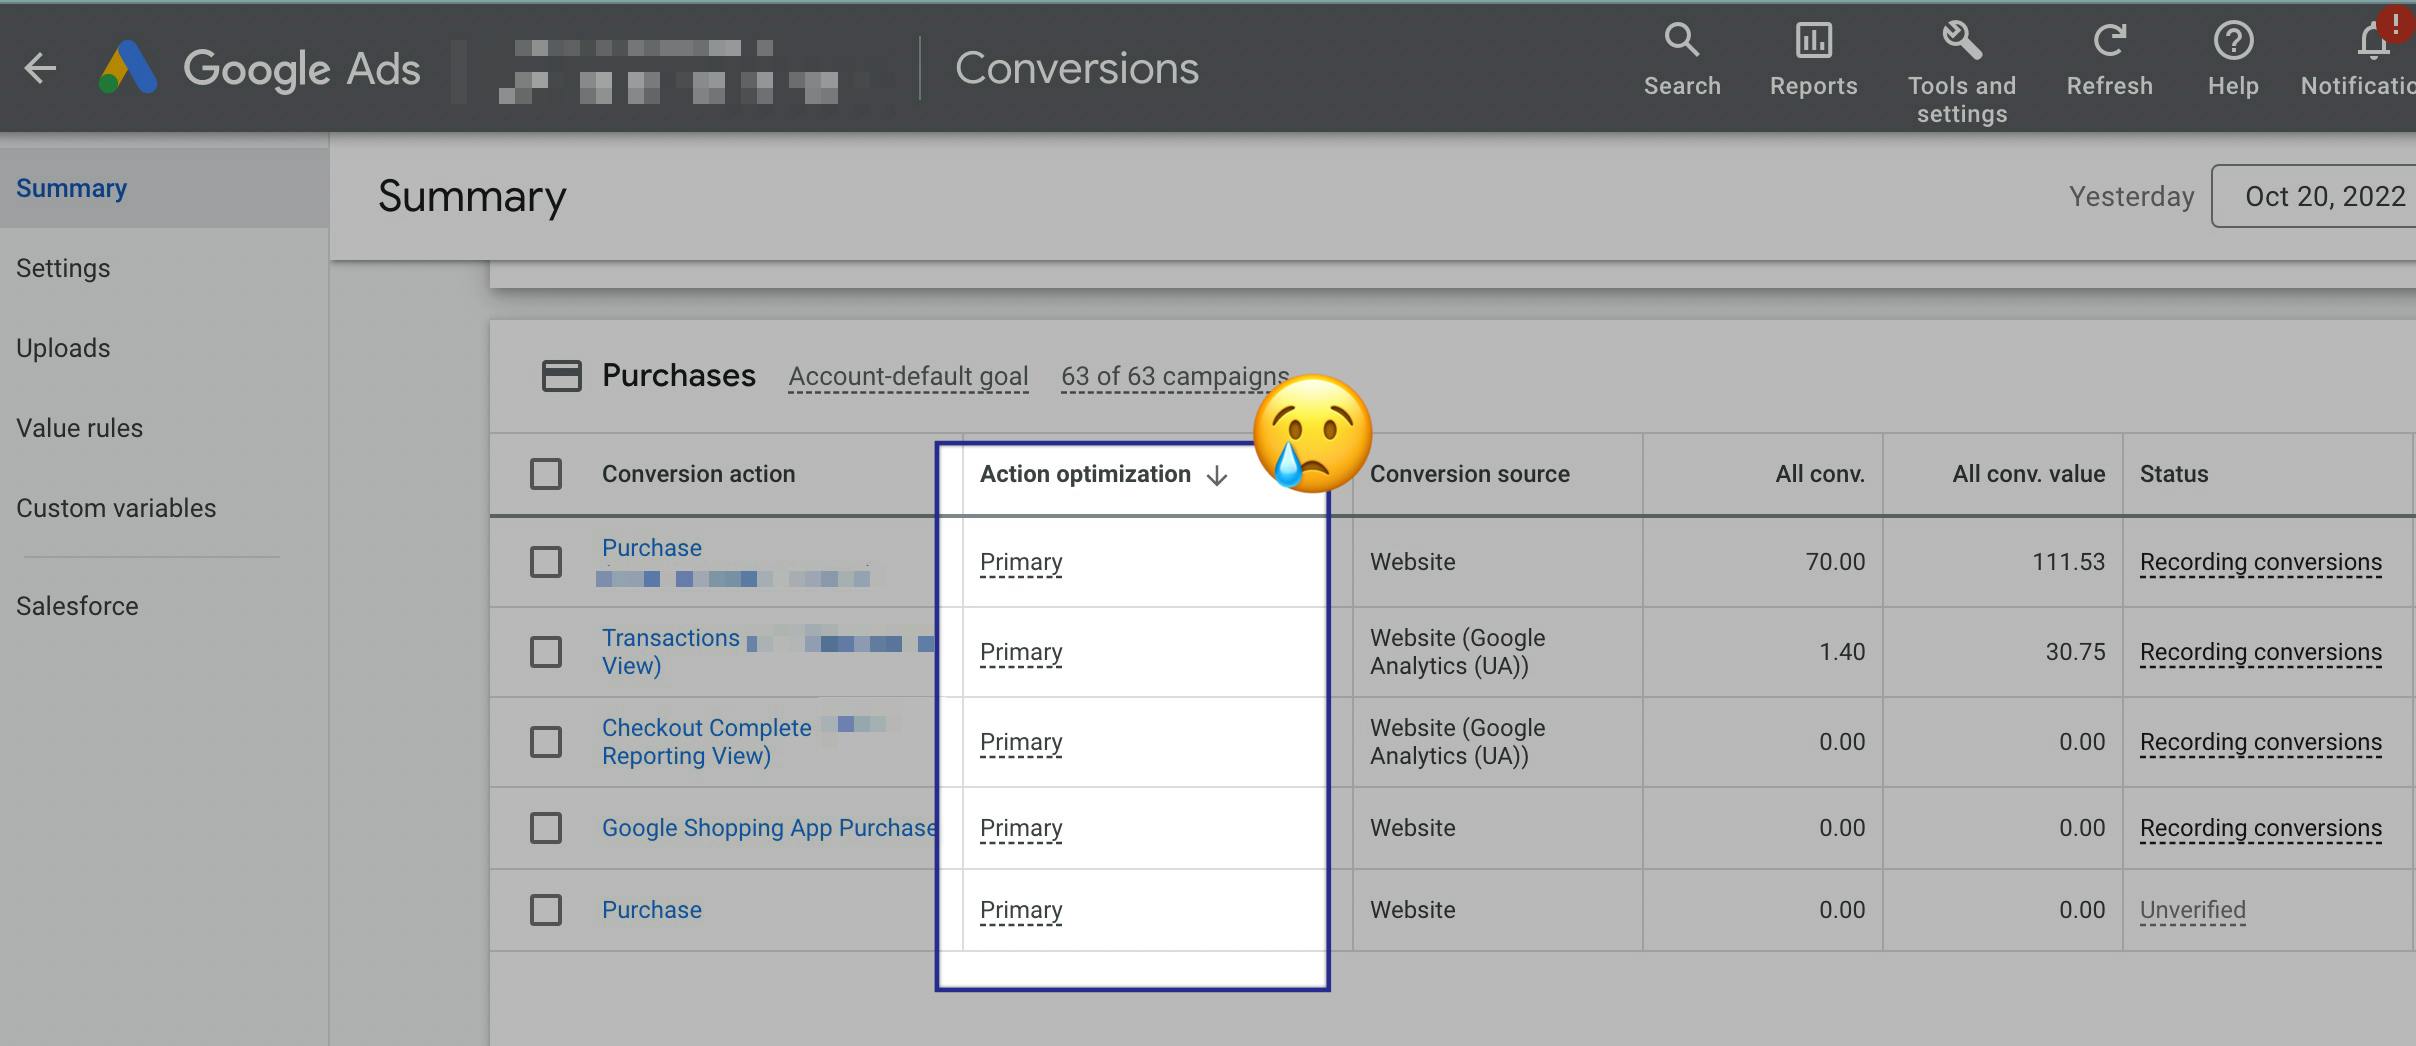Open Salesforce in the sidebar
The width and height of the screenshot is (2416, 1046).
pos(77,606)
